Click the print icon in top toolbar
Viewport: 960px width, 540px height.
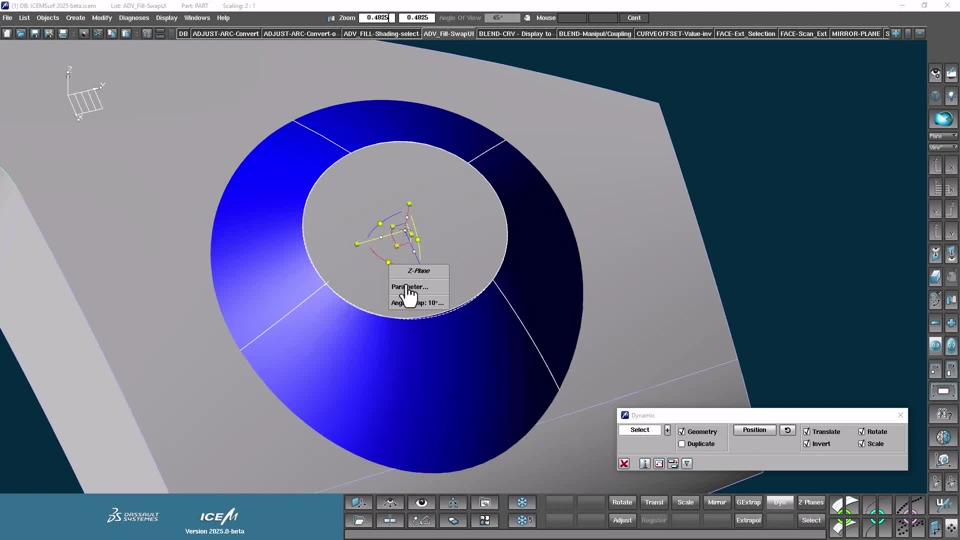click(63, 34)
